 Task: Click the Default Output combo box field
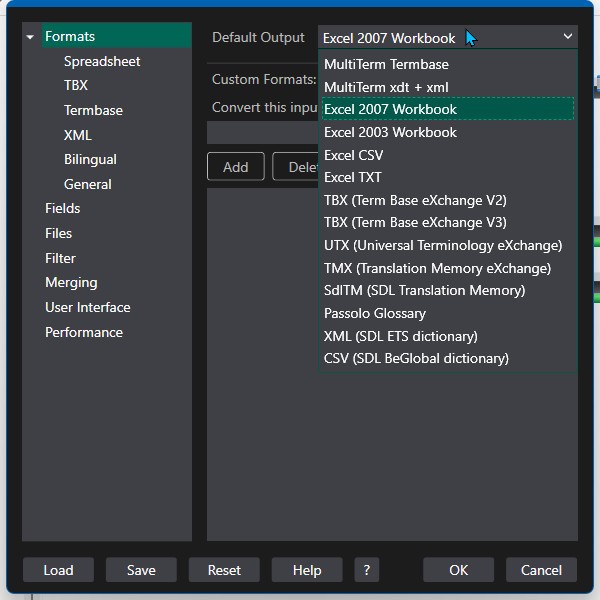[448, 37]
